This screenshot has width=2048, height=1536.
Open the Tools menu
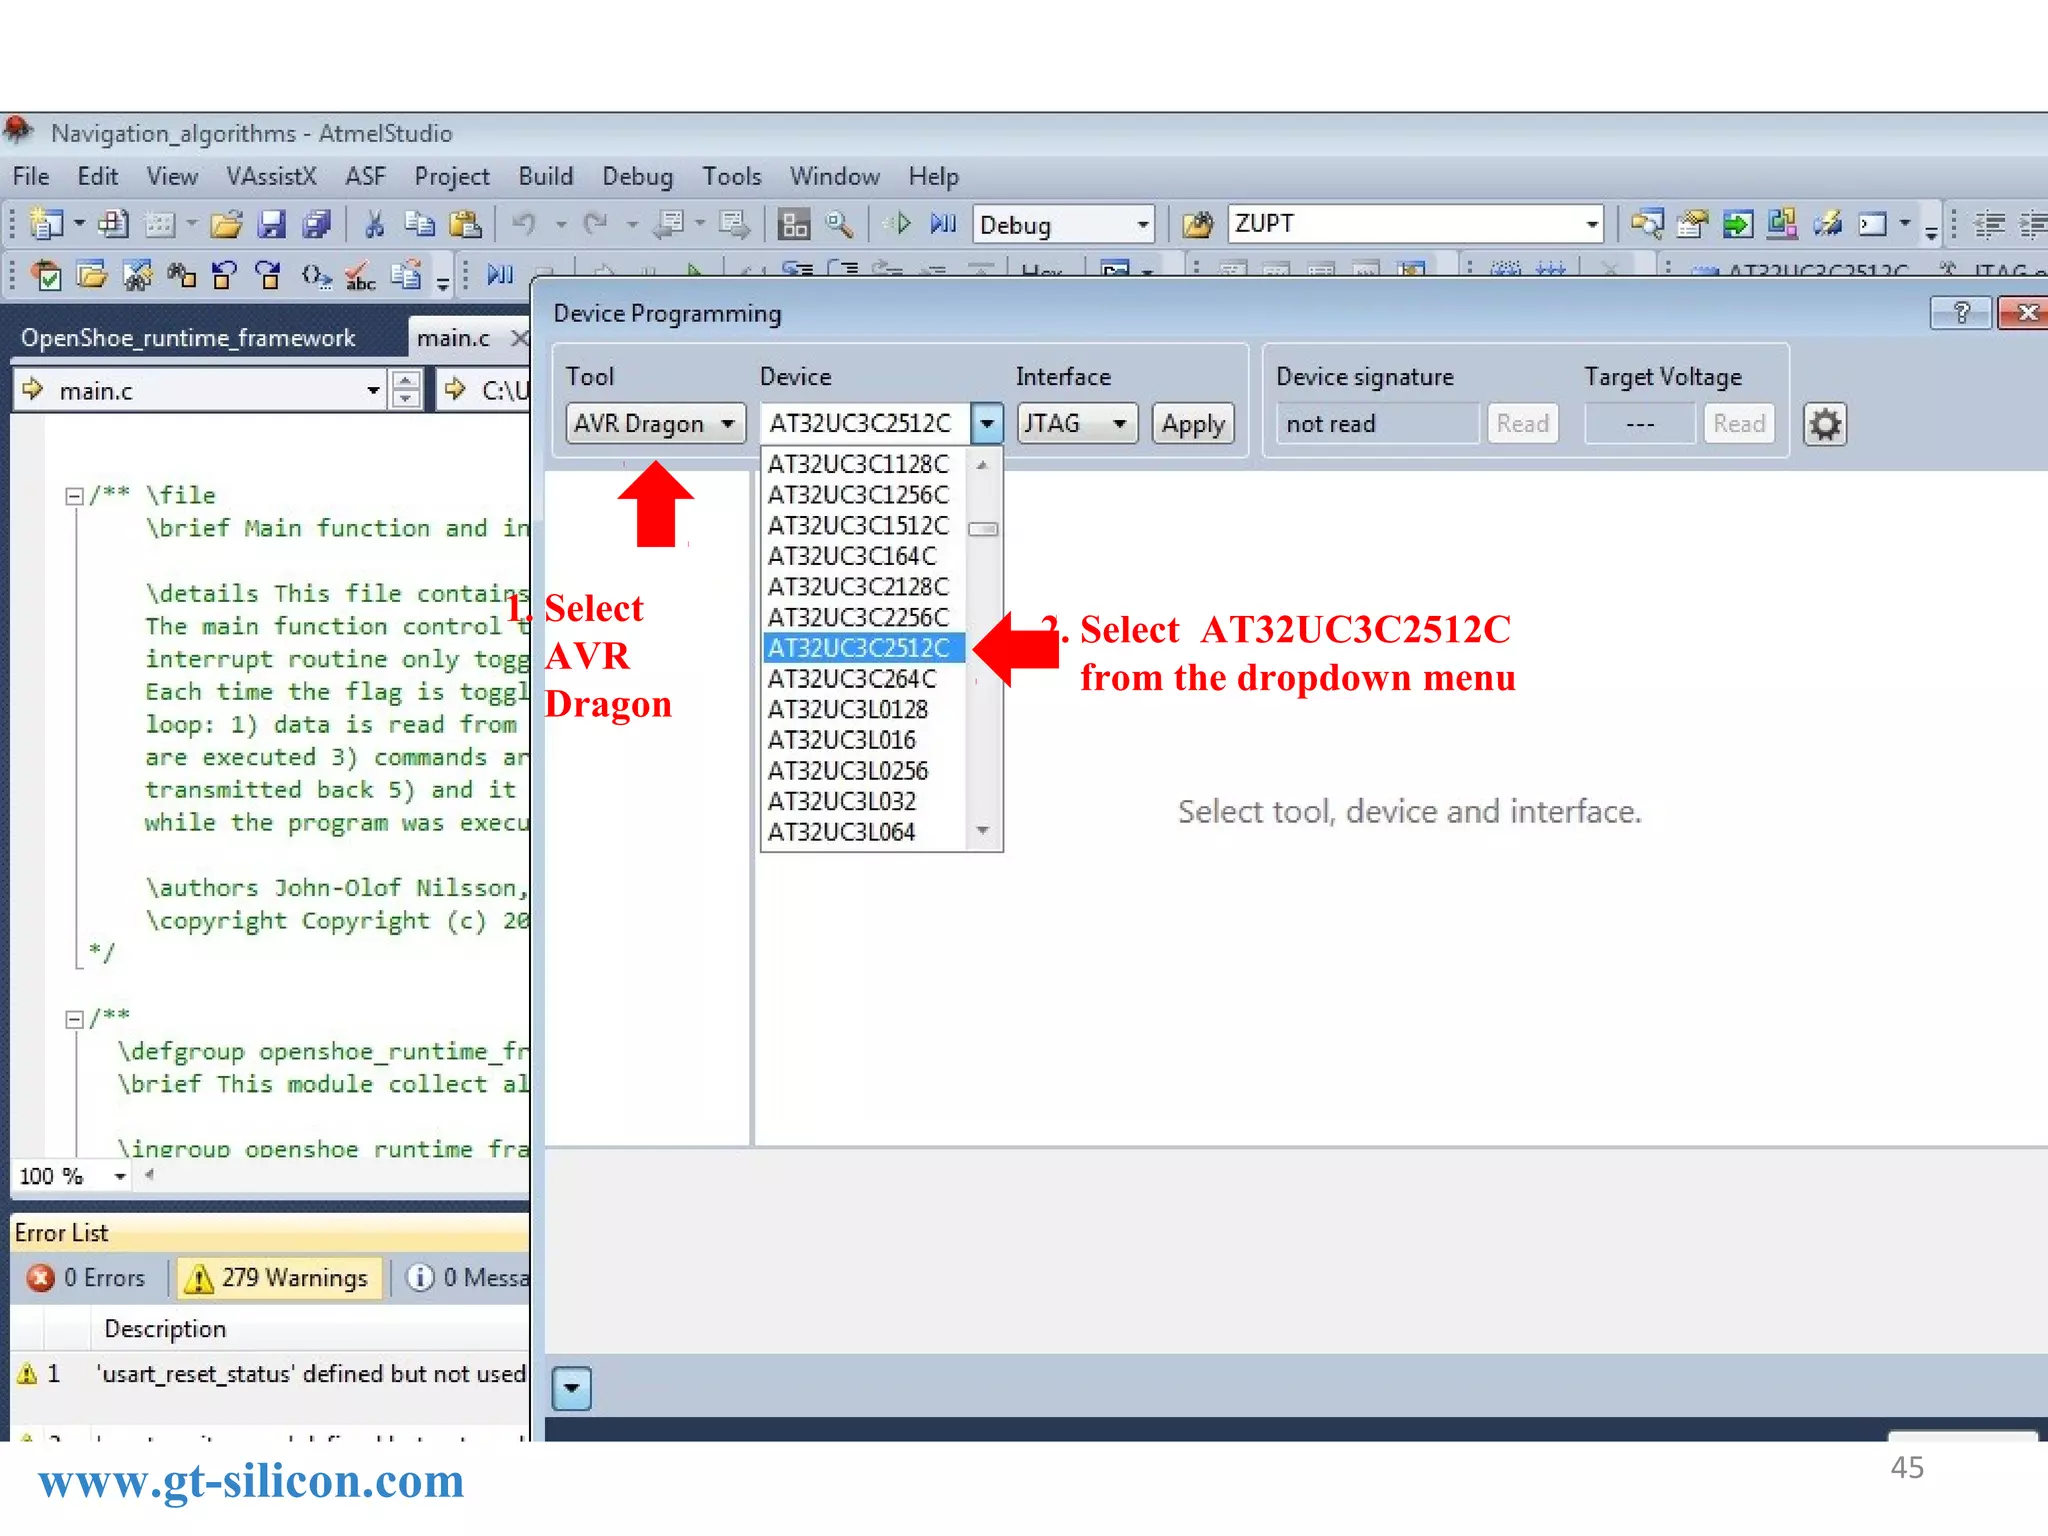[x=731, y=177]
